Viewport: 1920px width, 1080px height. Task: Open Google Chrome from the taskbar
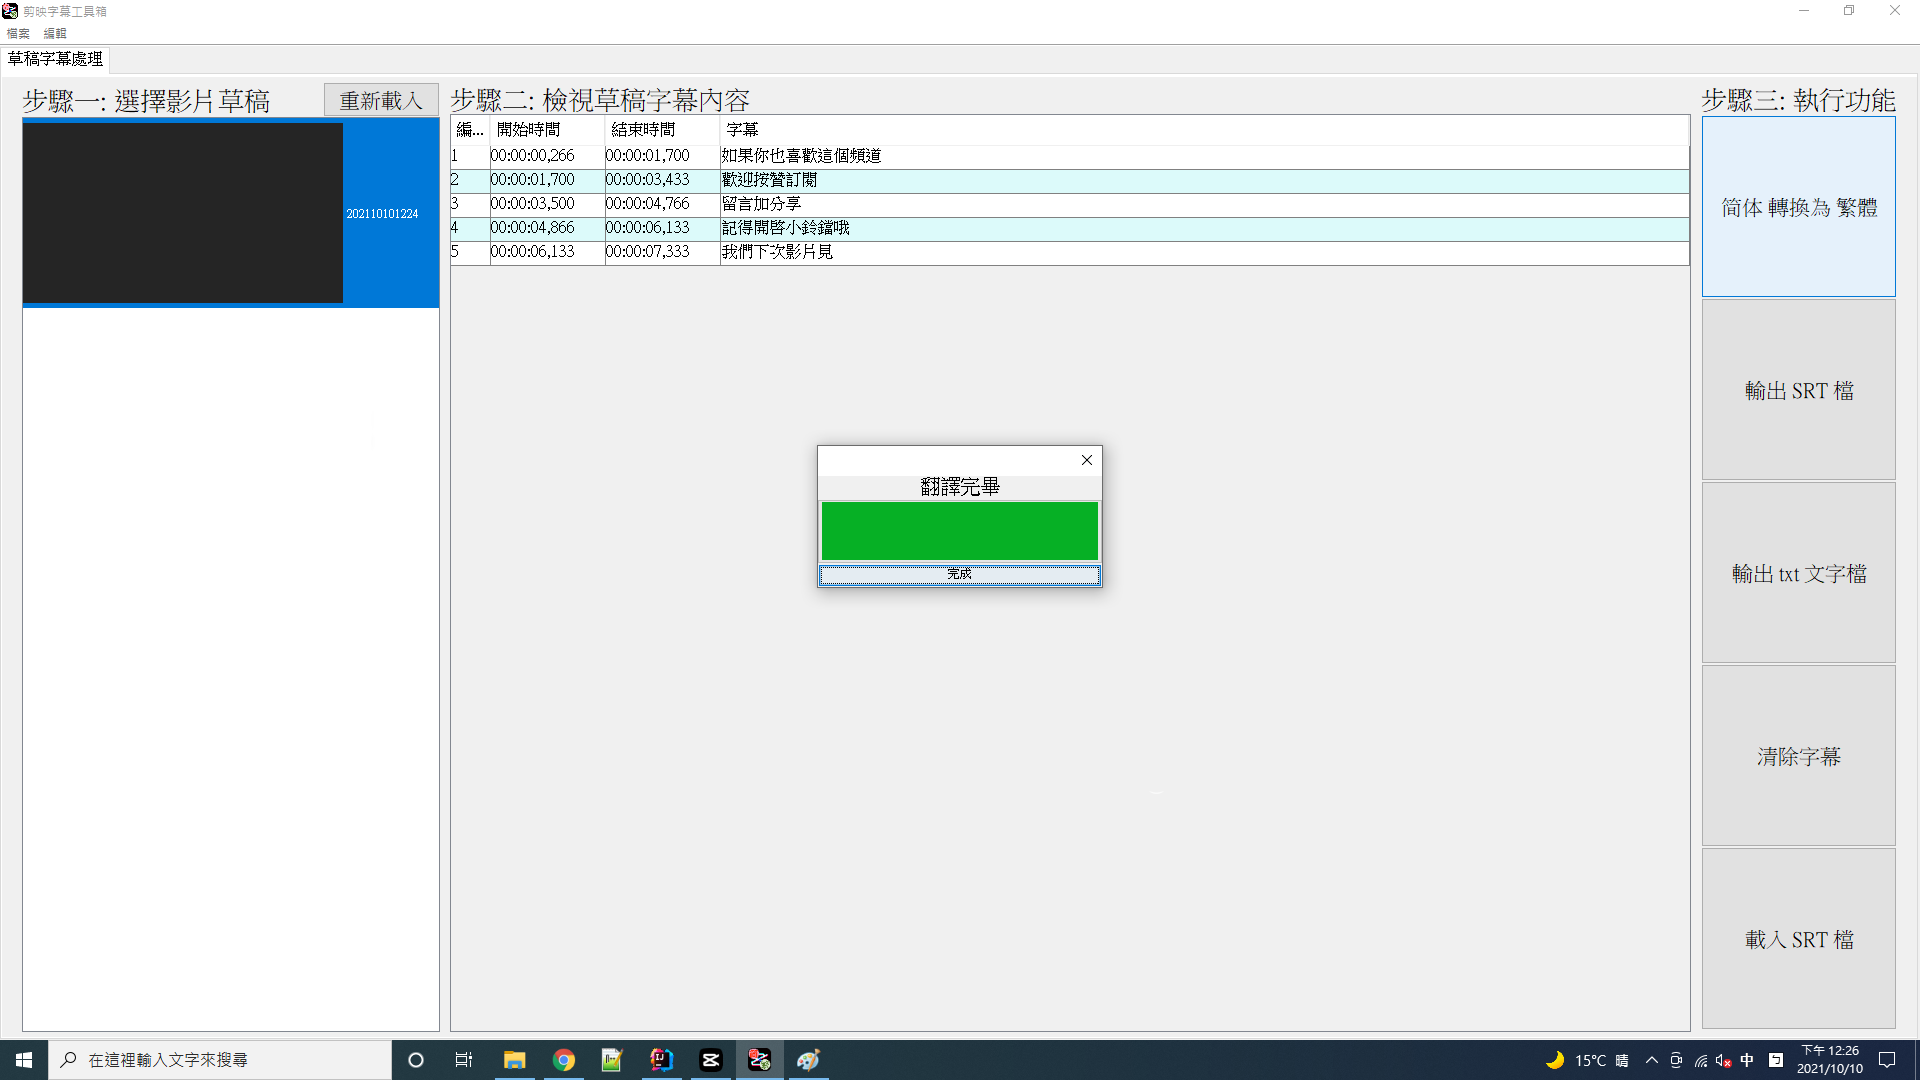pyautogui.click(x=564, y=1060)
